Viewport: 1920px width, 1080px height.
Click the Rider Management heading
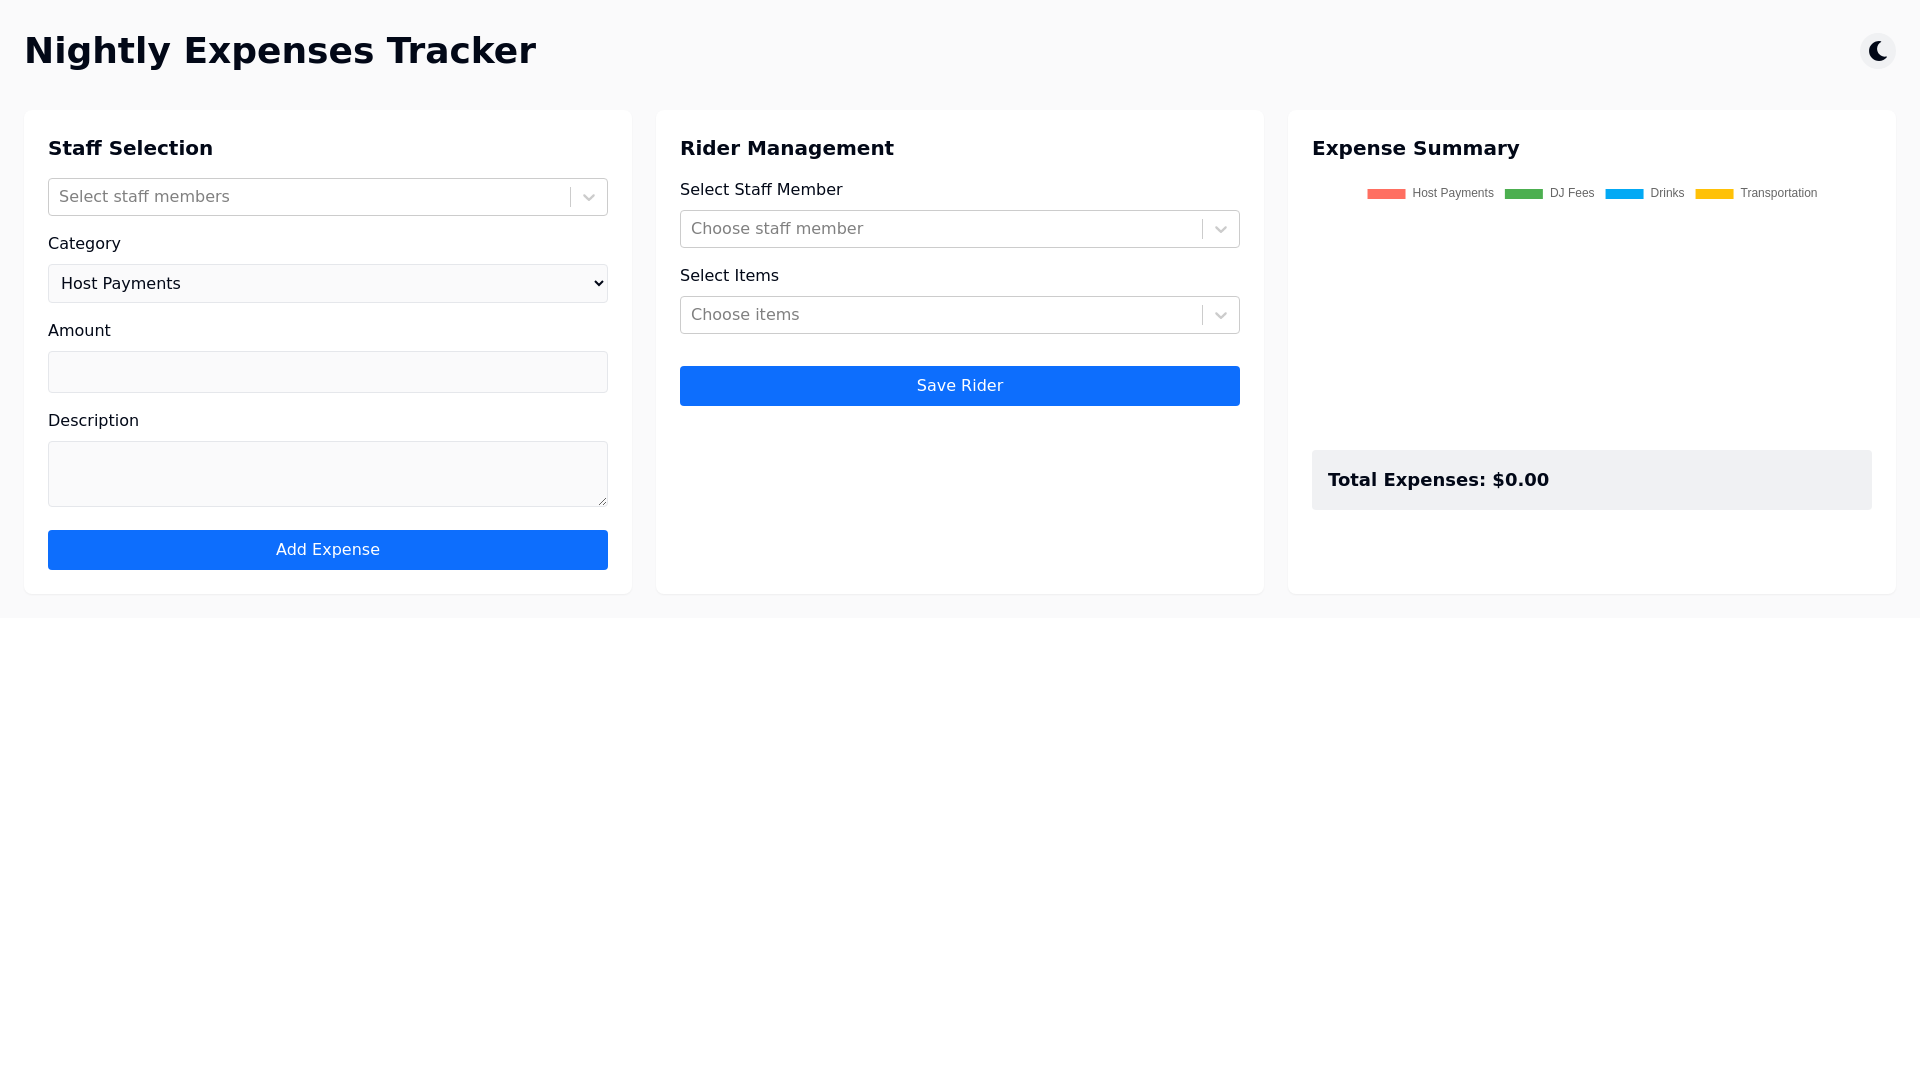(x=787, y=148)
